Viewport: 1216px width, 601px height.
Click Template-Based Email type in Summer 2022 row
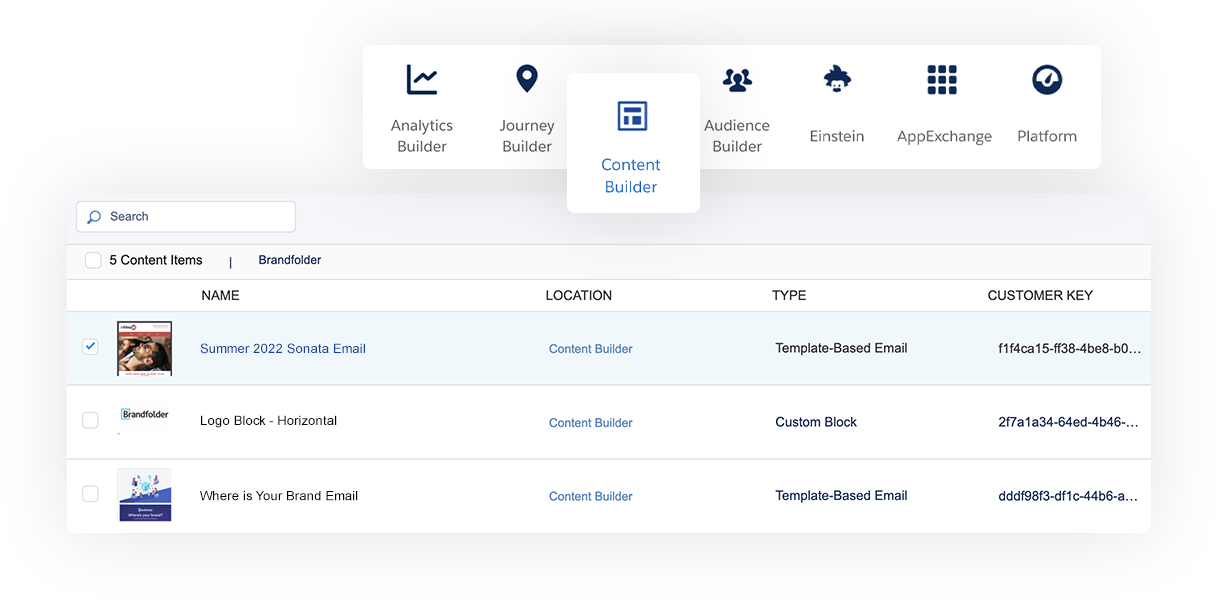click(841, 348)
